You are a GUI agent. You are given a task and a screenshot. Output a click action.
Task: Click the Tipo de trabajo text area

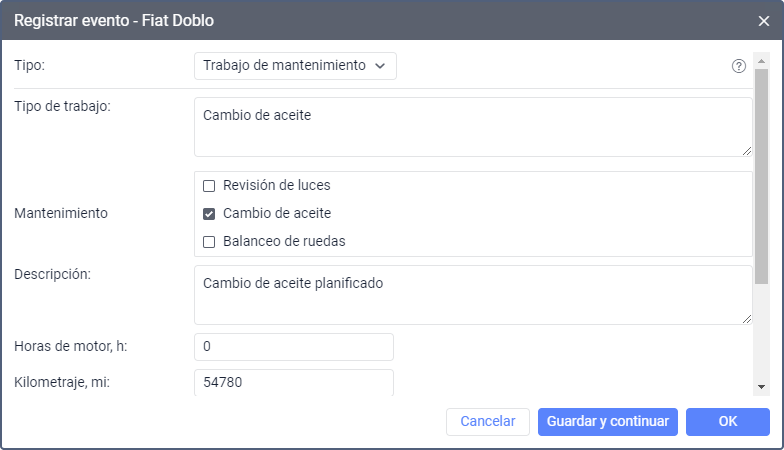coord(472,126)
